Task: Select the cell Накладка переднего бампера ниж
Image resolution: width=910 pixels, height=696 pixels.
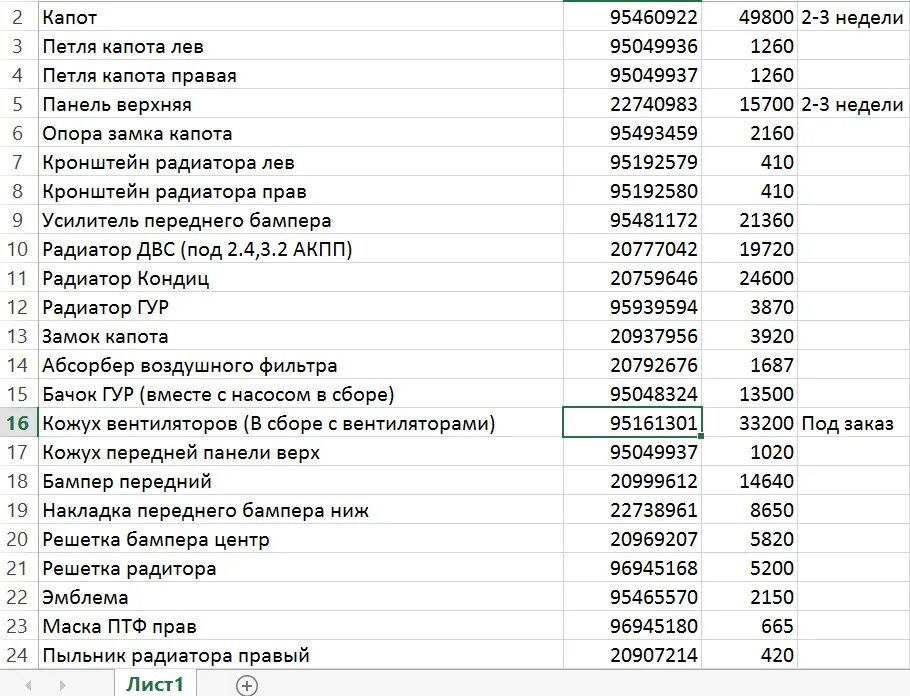Action: 301,510
